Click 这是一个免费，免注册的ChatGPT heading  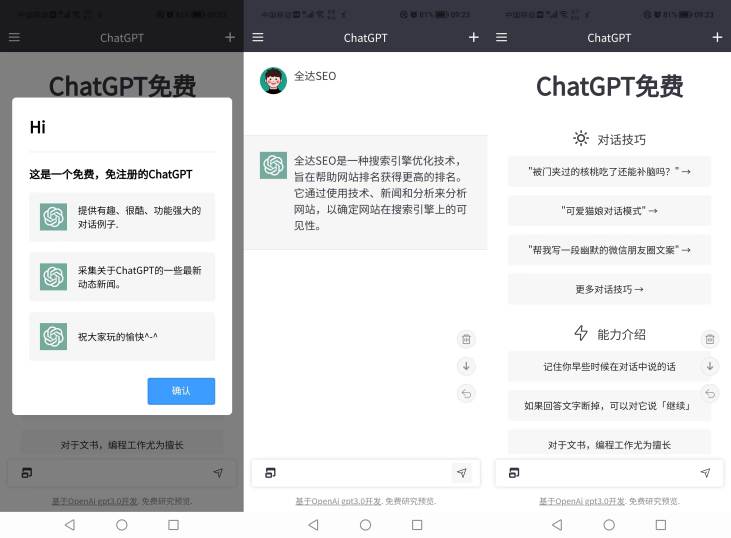pos(110,174)
